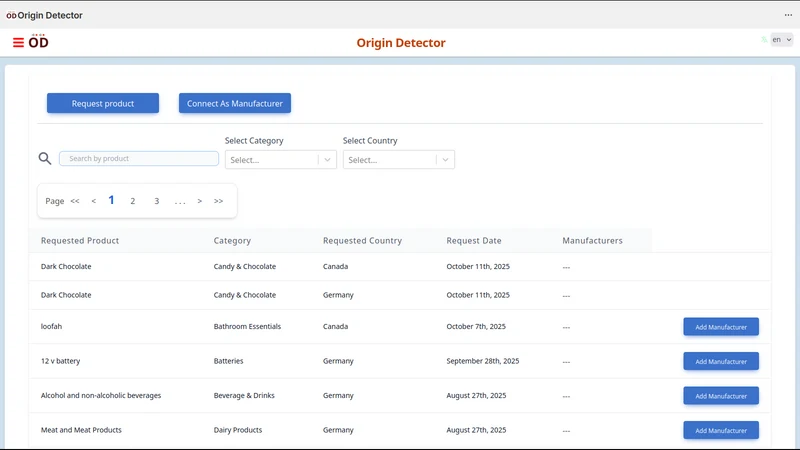Click the Select Country label
This screenshot has width=800, height=450.
[x=370, y=140]
